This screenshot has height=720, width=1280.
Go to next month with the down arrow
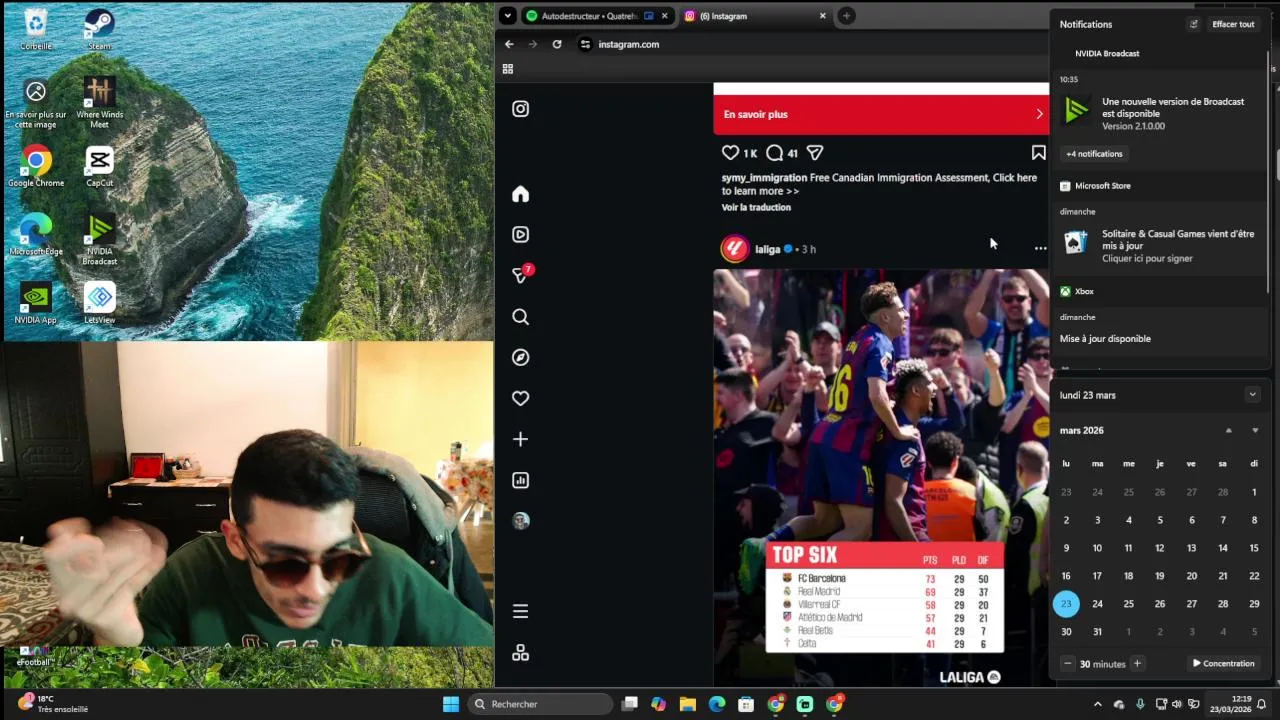[1255, 430]
